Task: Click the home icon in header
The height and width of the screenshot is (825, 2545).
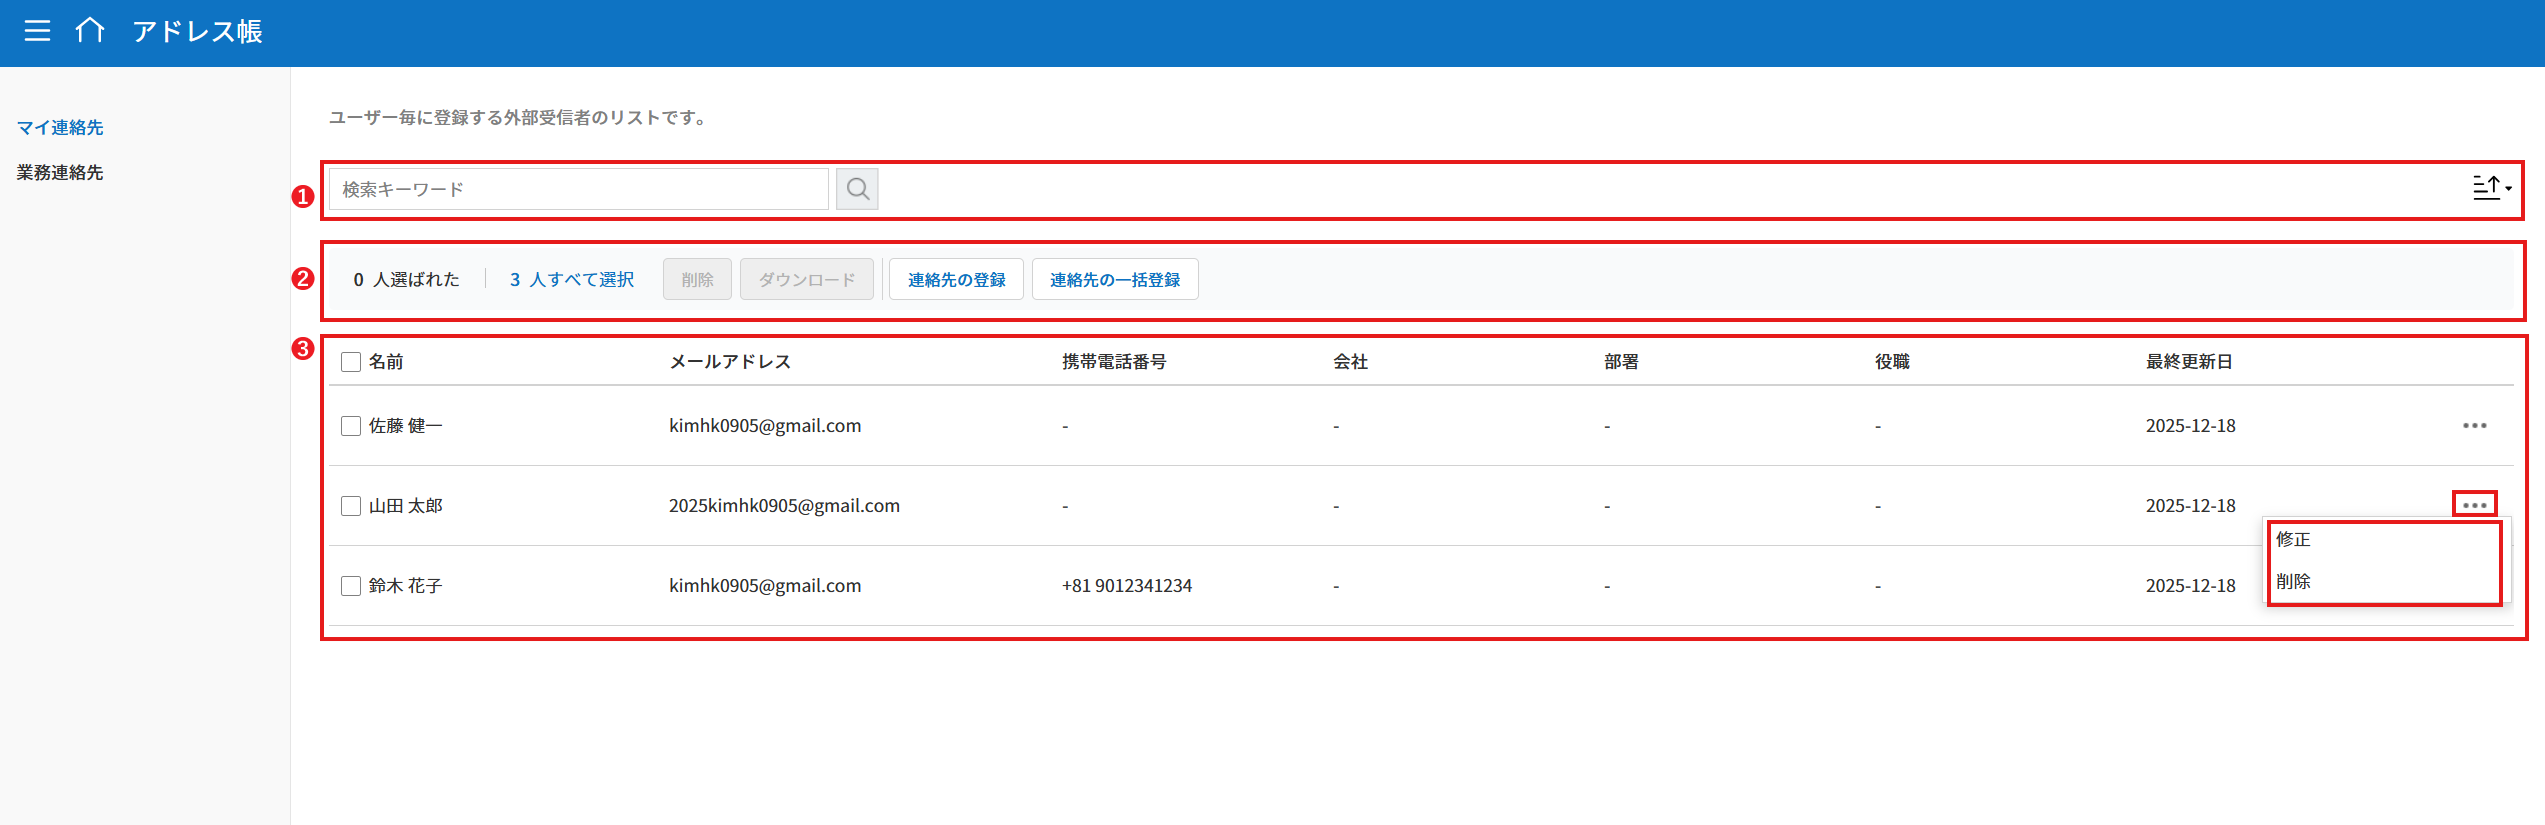Action: pos(90,31)
